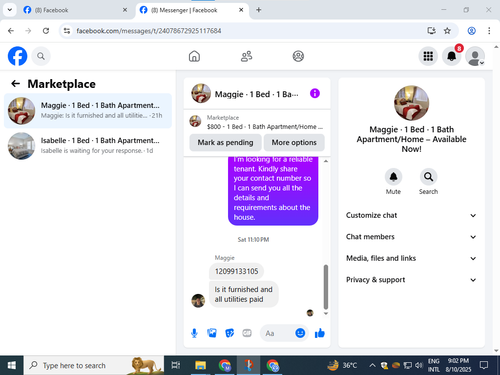Click the large listing photo in info panel
The image size is (500, 375).
(x=411, y=103)
